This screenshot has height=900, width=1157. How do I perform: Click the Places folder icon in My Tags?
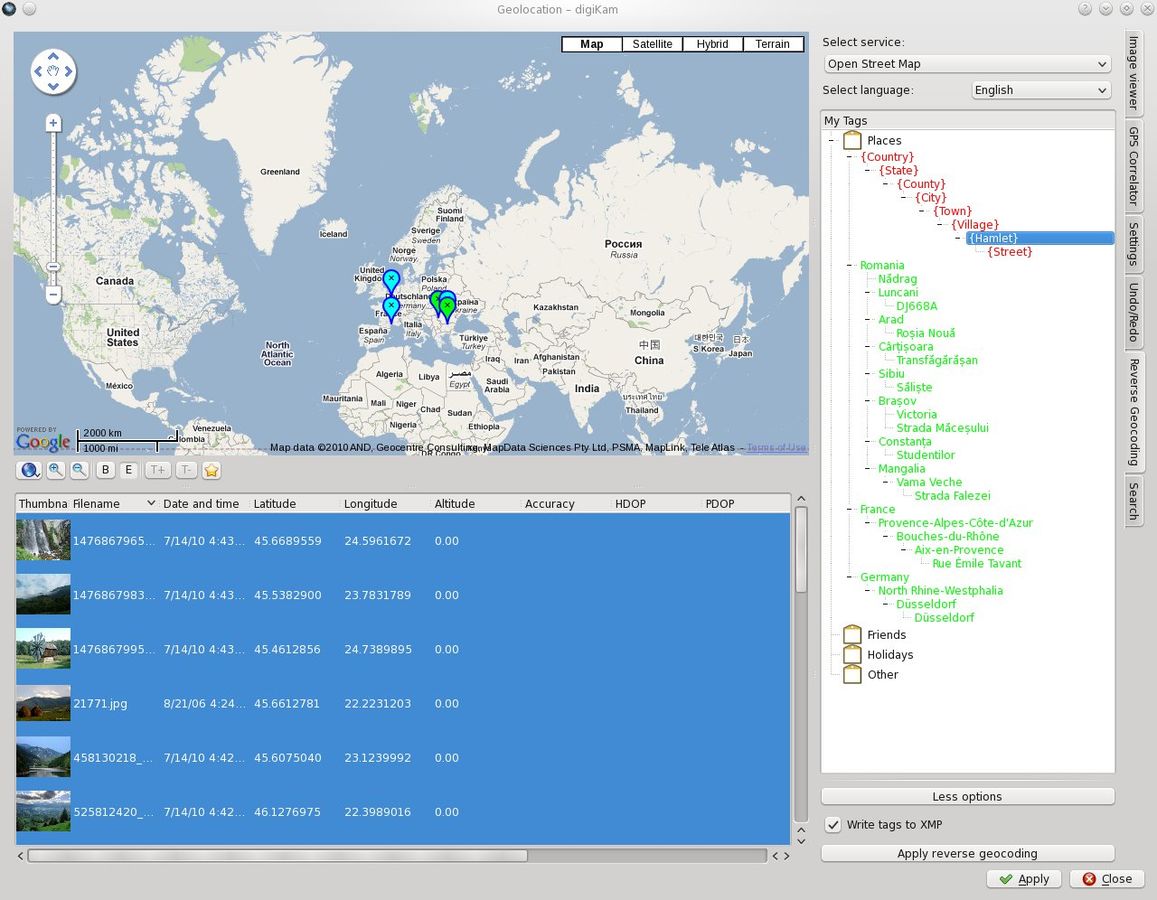(852, 141)
